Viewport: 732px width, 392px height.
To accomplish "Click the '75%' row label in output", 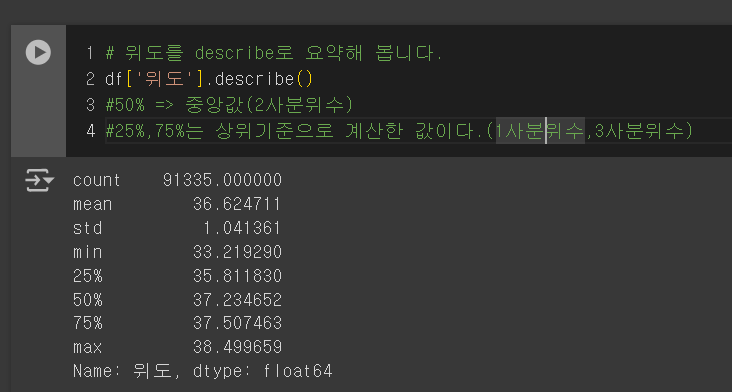I will [x=87, y=323].
